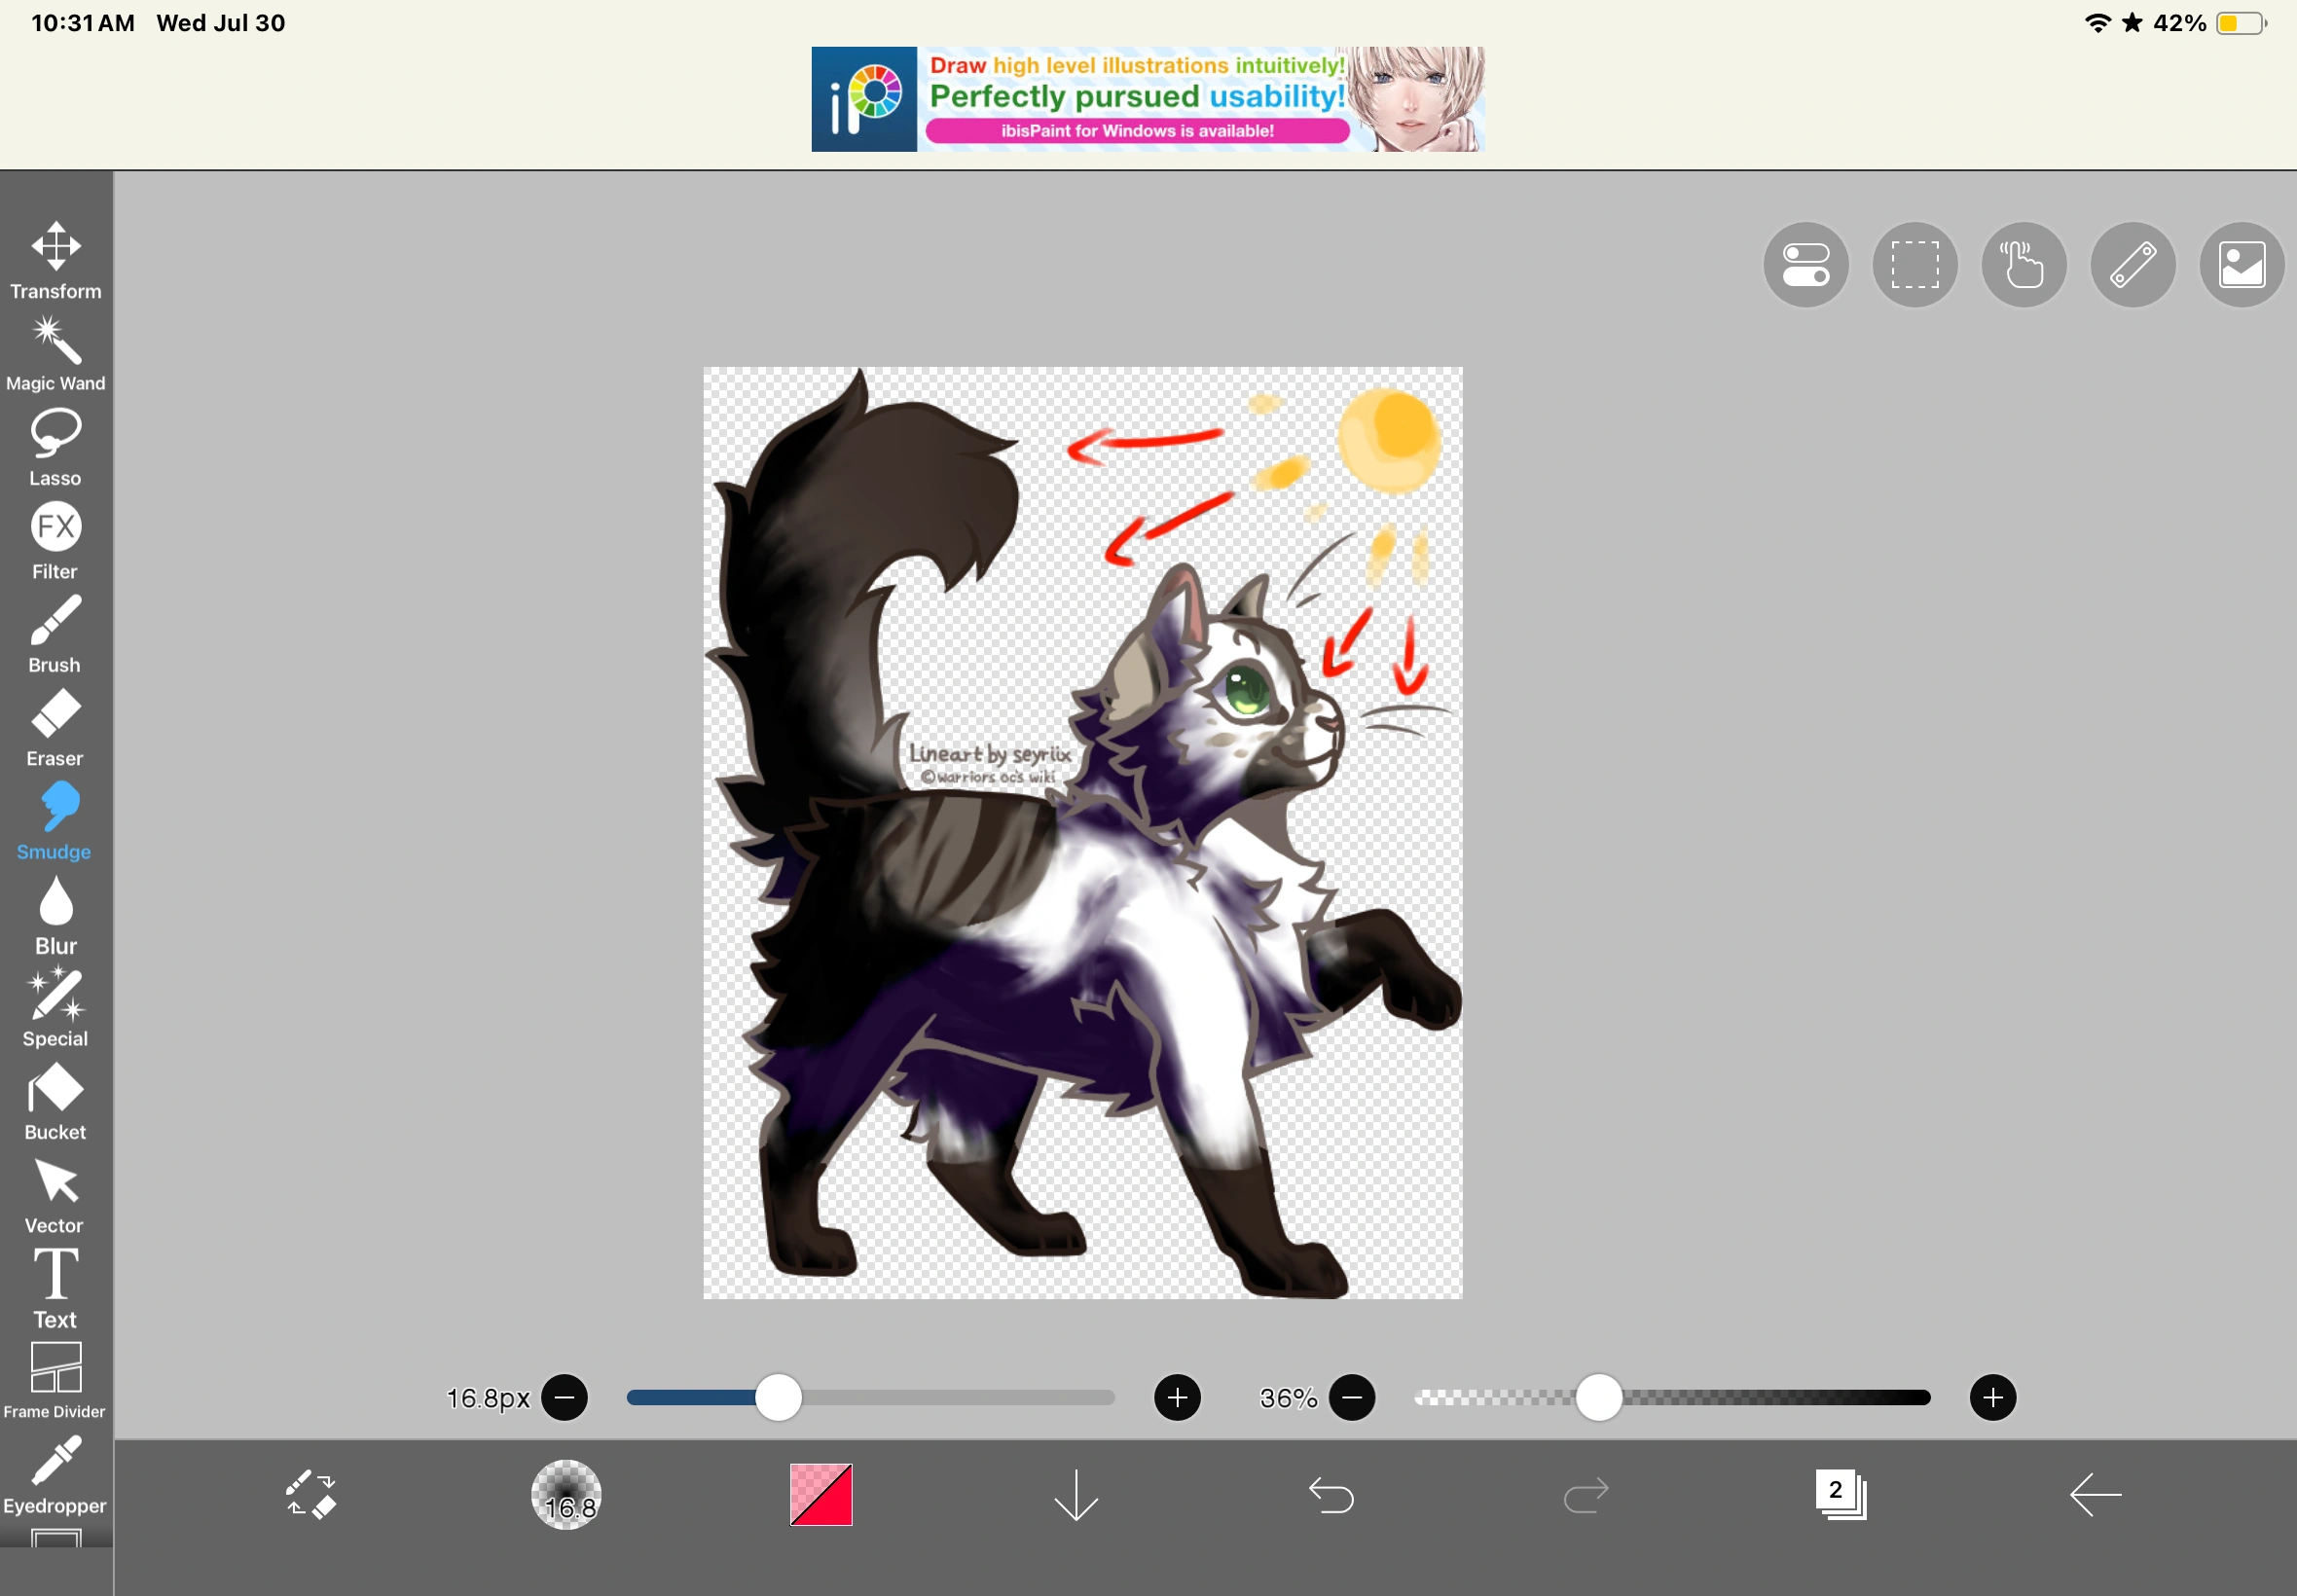Undo the last stroke

1331,1495
